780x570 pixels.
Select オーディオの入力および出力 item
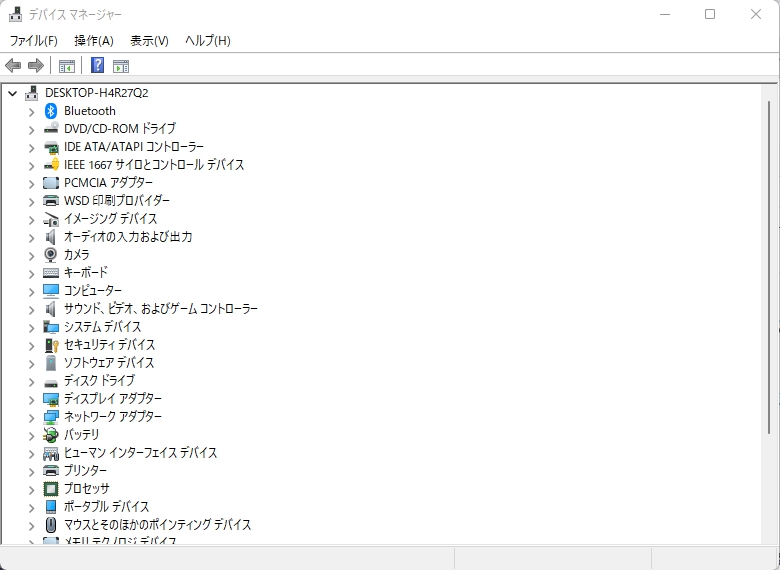pyautogui.click(x=128, y=237)
